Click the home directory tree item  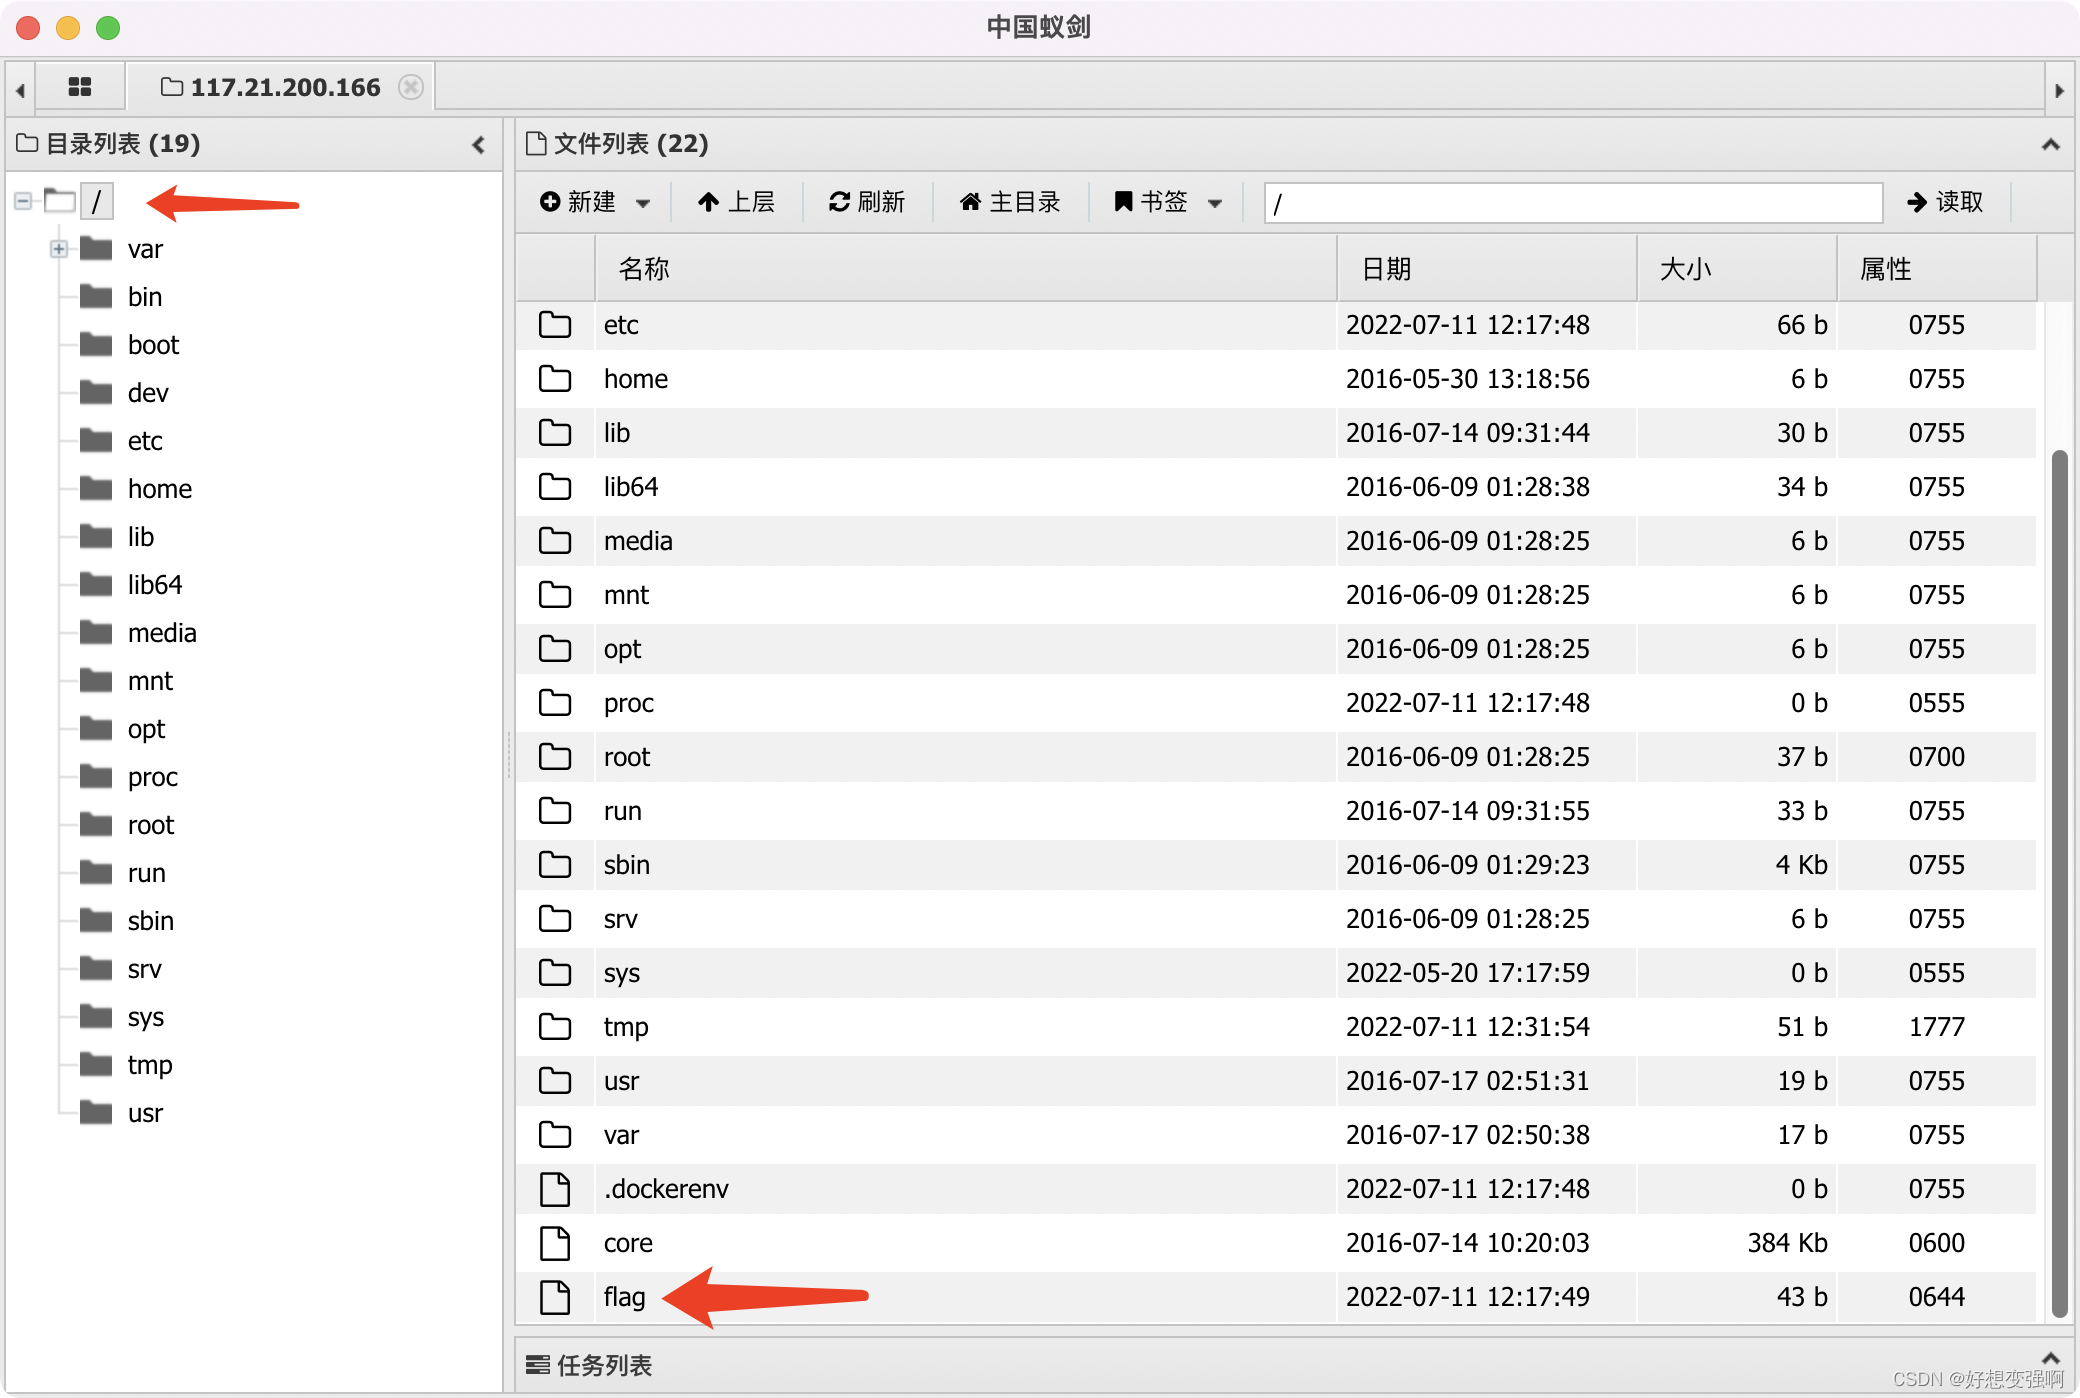pyautogui.click(x=159, y=487)
